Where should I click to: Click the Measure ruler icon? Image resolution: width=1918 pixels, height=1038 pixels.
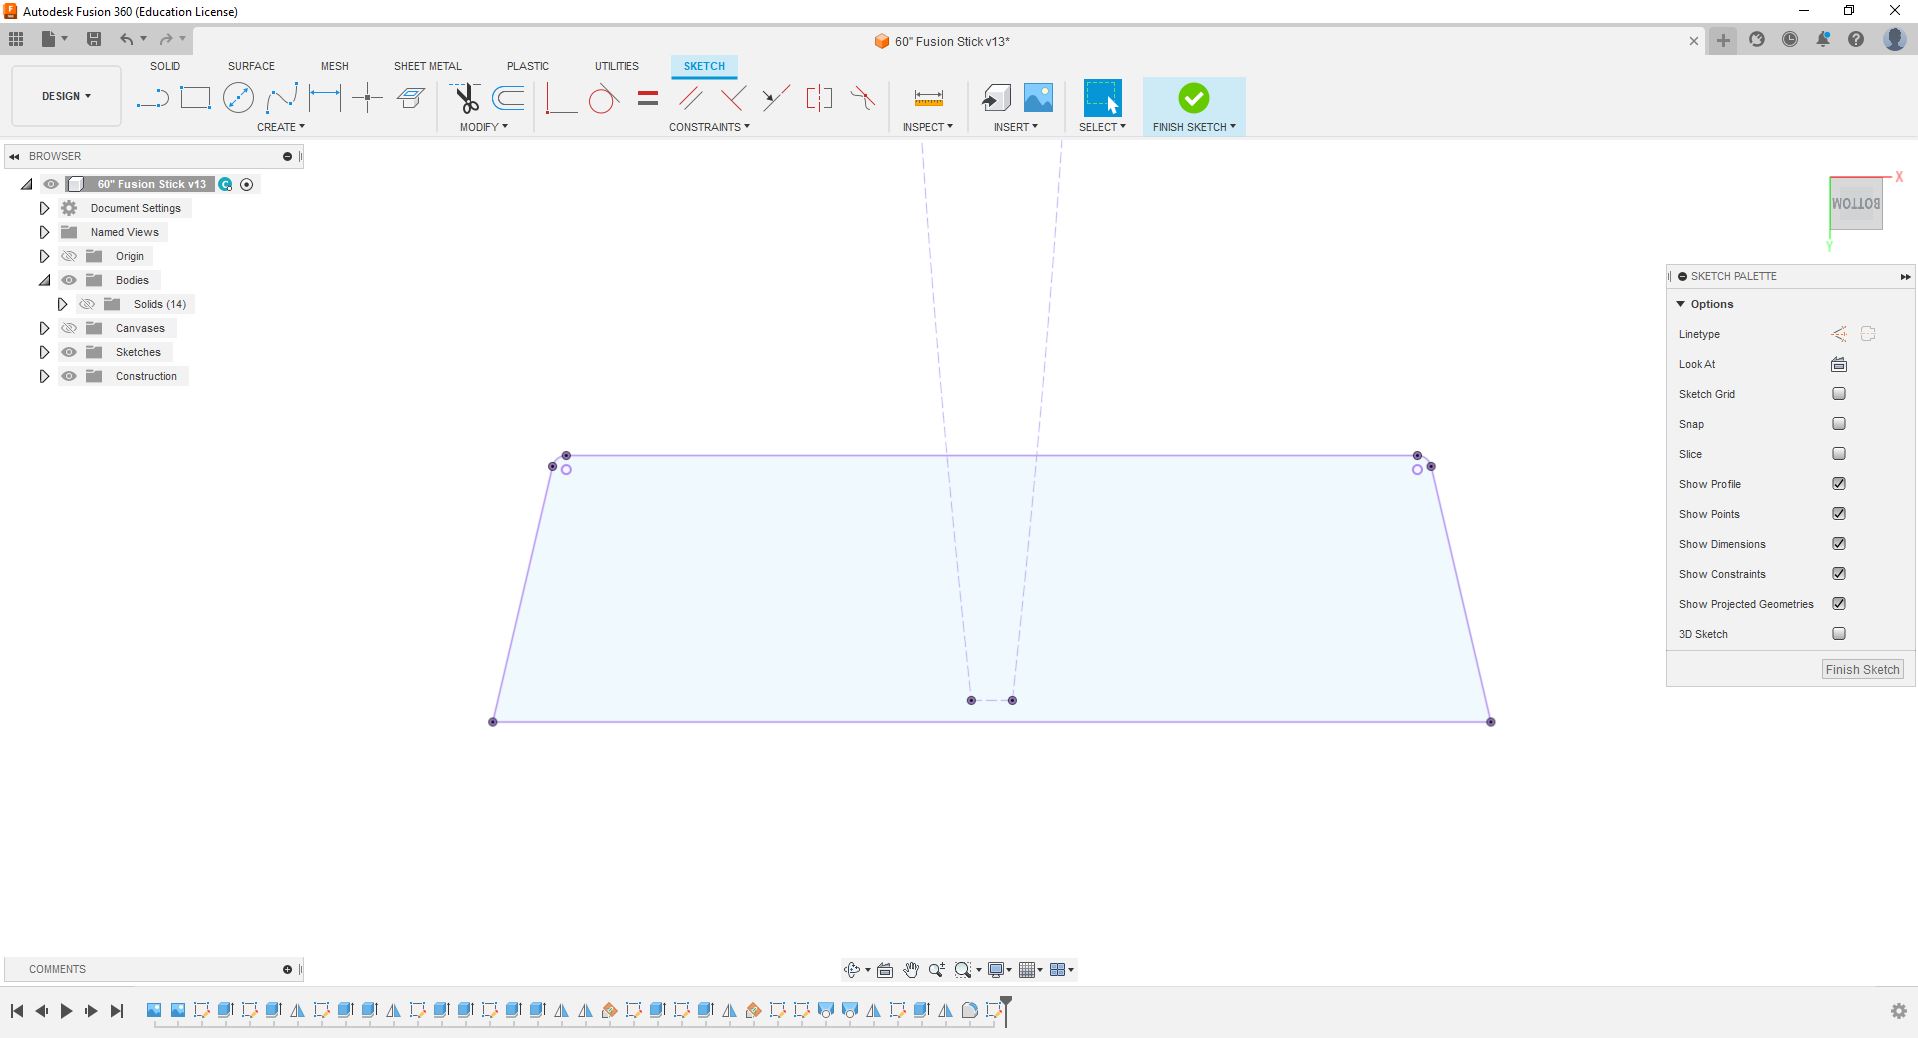tap(928, 98)
